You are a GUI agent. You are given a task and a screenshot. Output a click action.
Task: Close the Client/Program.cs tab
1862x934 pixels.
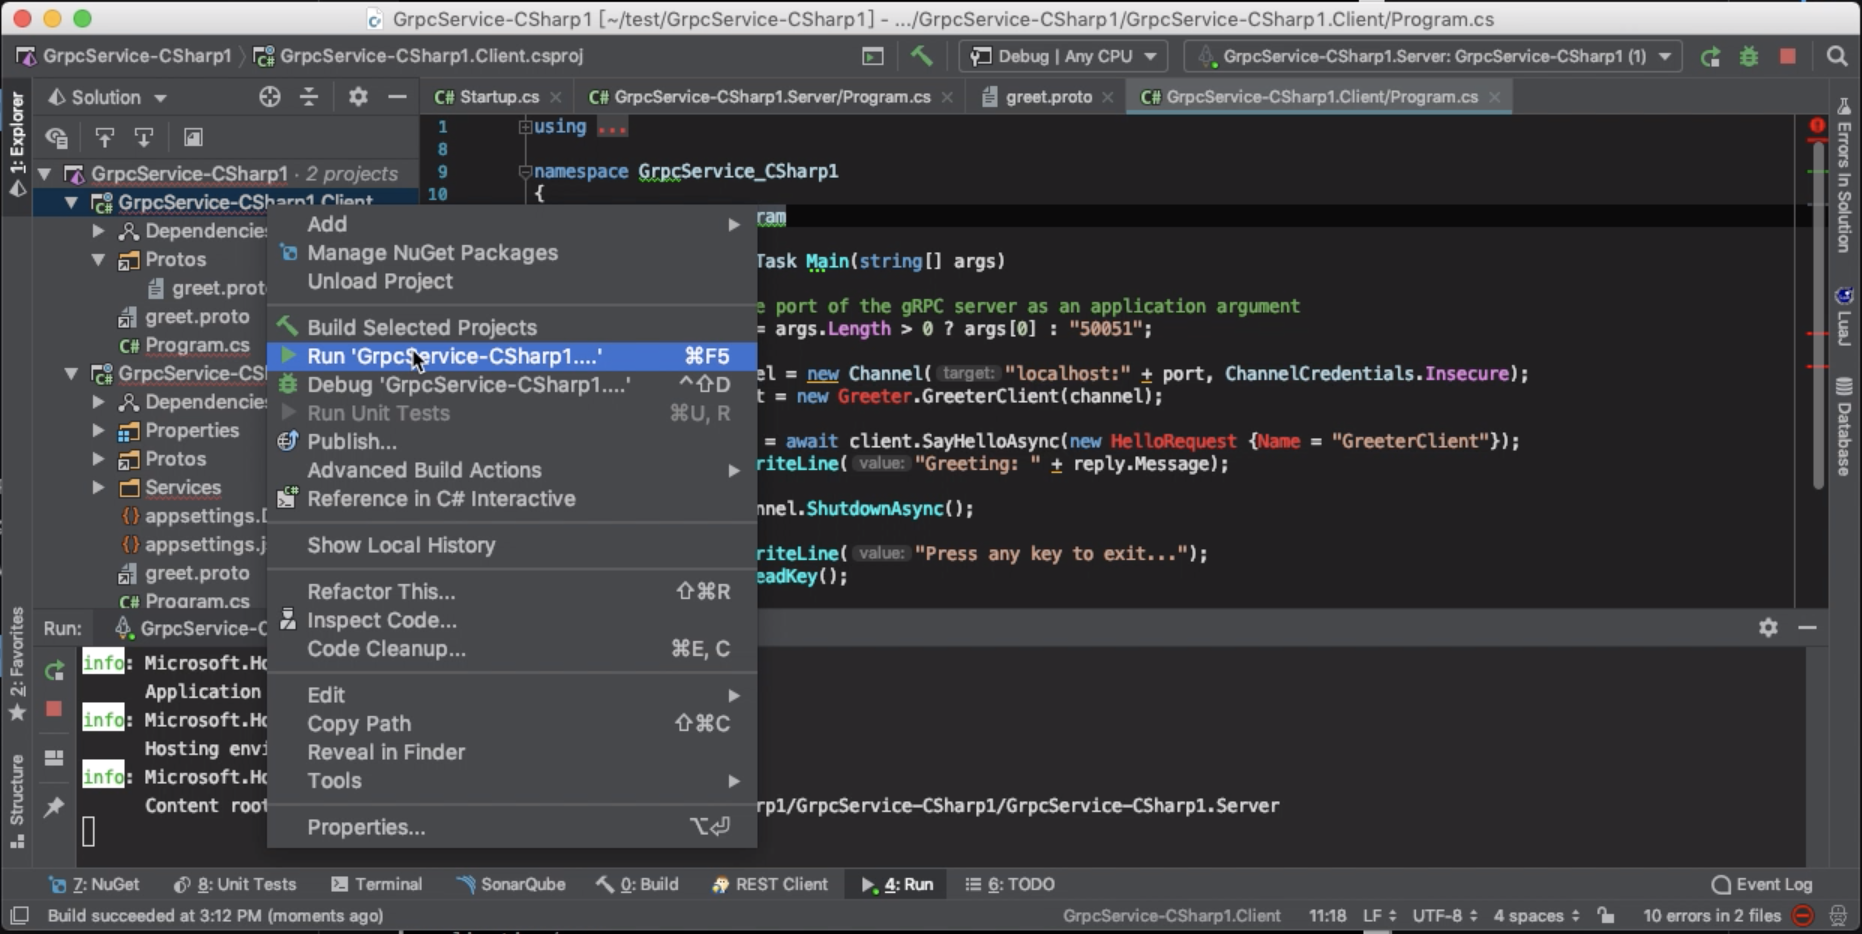coord(1495,97)
